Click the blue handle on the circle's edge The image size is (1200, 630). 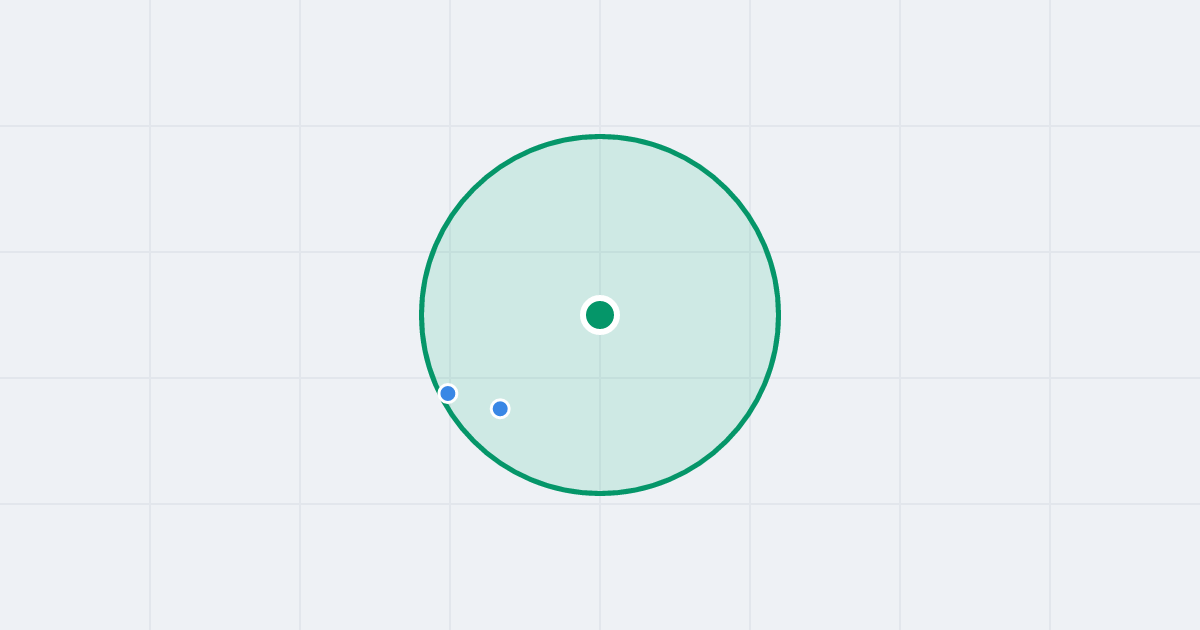pyautogui.click(x=448, y=393)
